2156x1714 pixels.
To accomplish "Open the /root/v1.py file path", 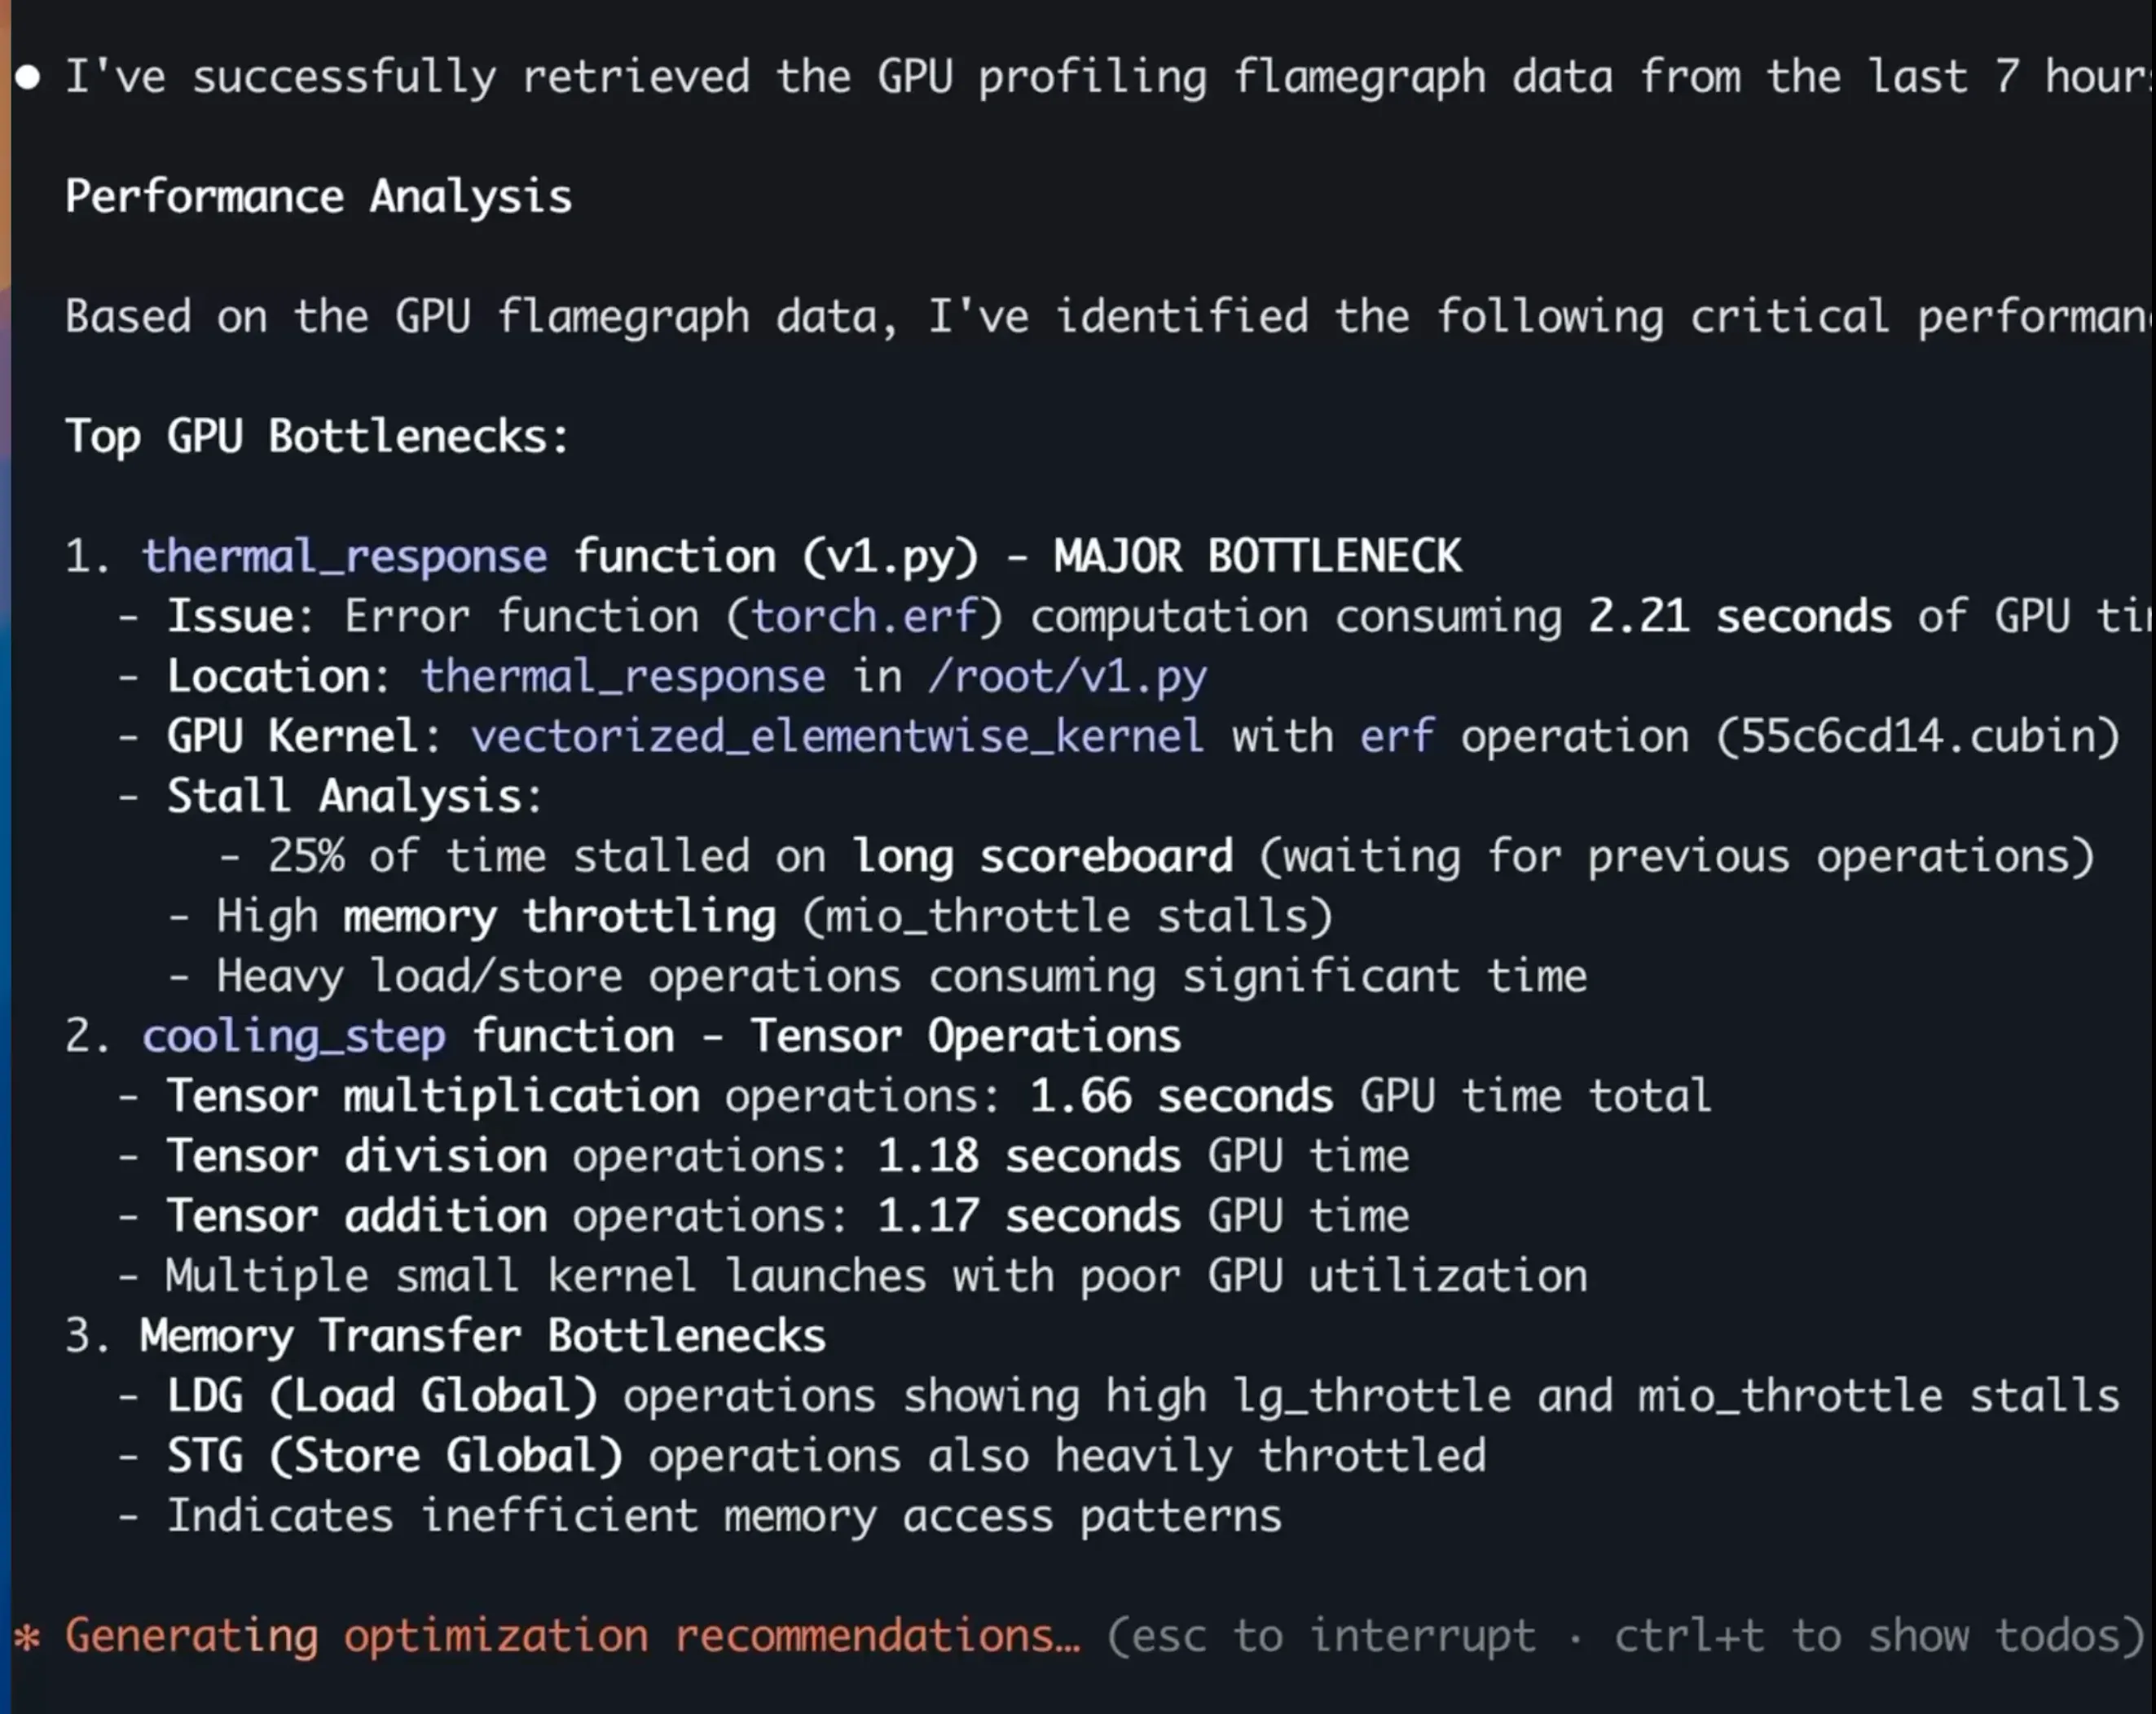I will click(1067, 676).
